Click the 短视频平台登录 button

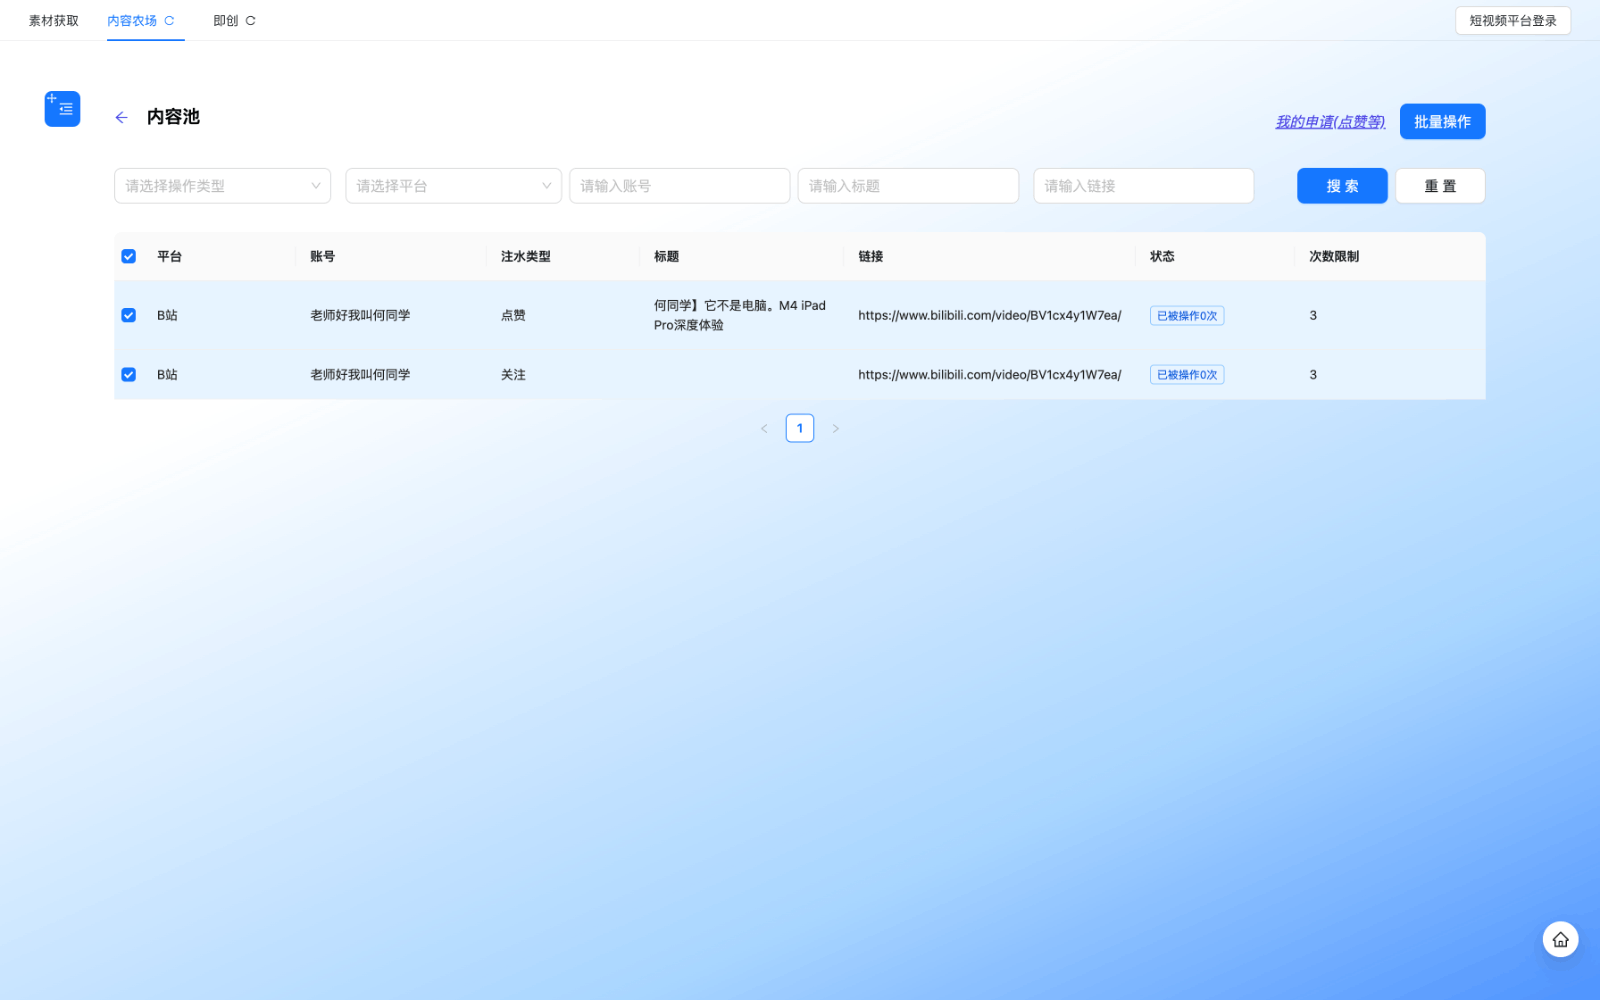[1513, 21]
